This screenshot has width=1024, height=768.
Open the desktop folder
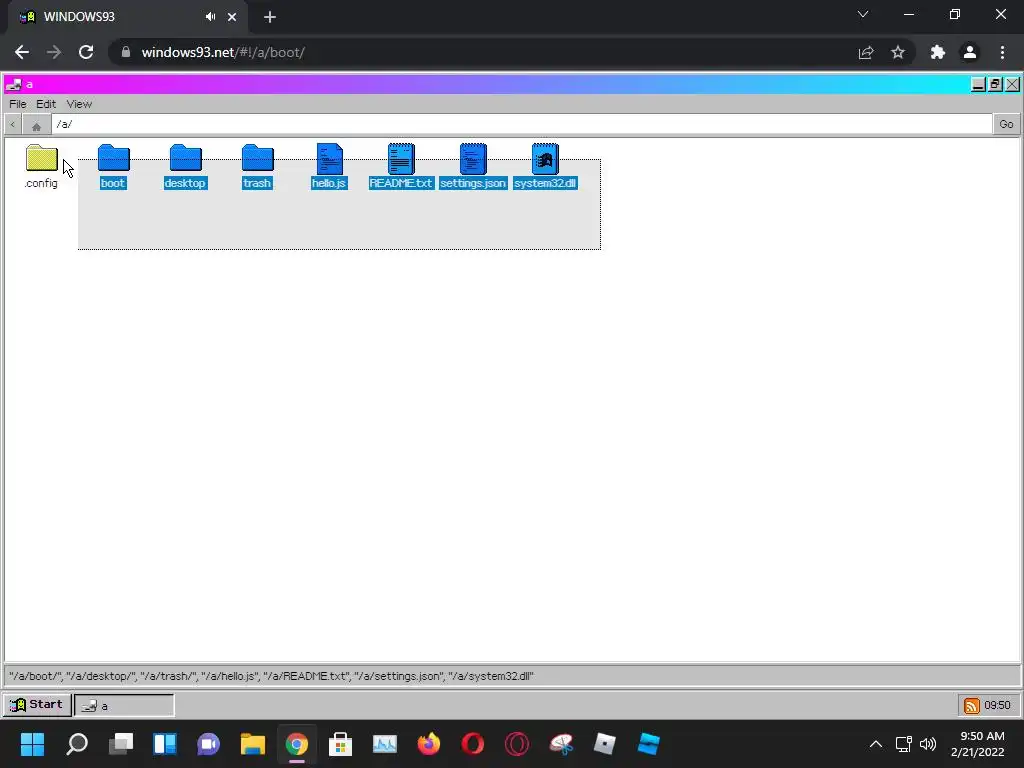[185, 158]
